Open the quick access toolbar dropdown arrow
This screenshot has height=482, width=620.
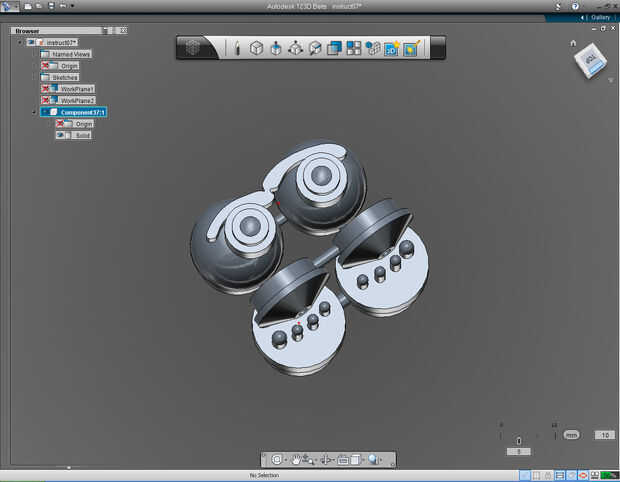click(72, 6)
